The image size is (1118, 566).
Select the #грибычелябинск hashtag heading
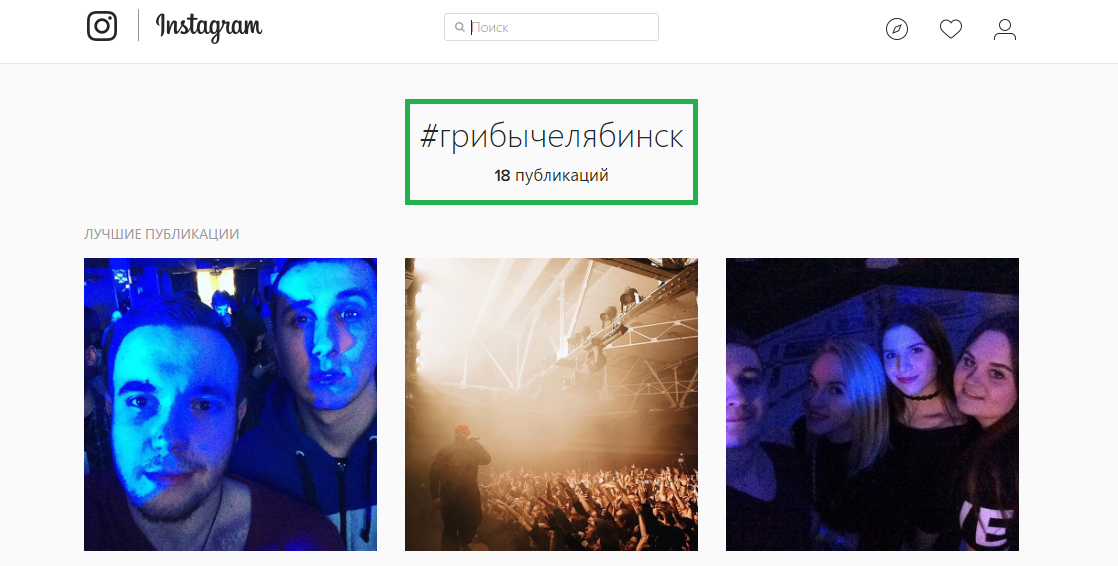click(551, 136)
